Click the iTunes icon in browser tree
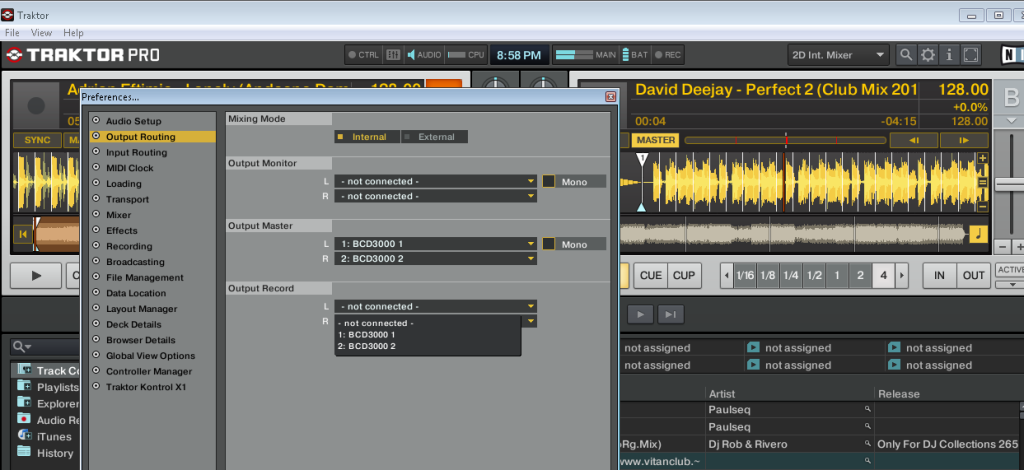 click(25, 435)
